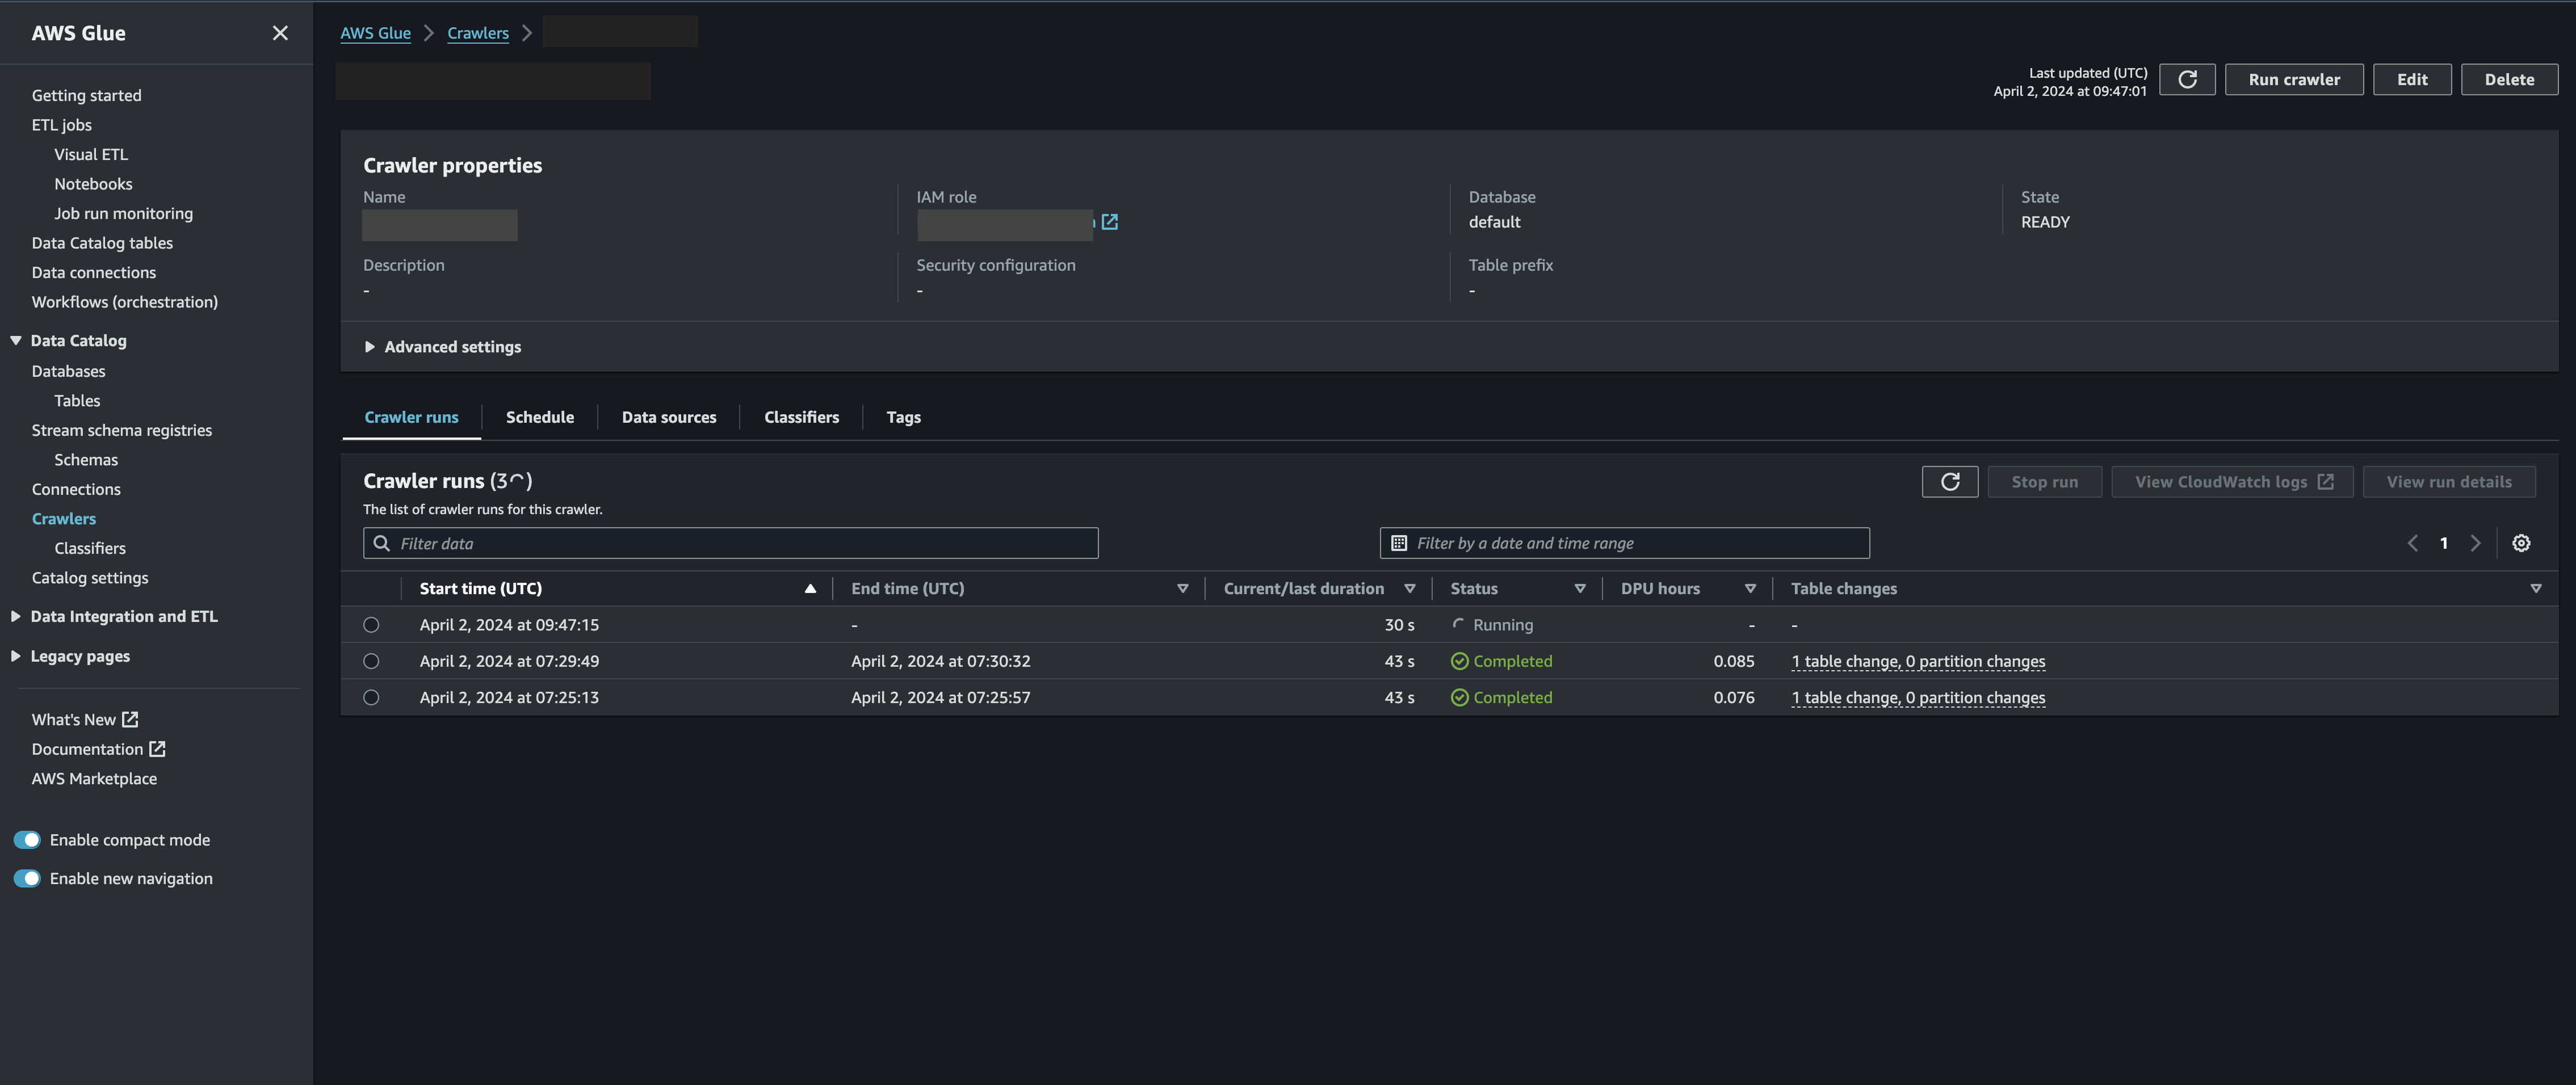Image resolution: width=2576 pixels, height=1085 pixels.
Task: Toggle Enable new navigation switch
Action: coord(27,878)
